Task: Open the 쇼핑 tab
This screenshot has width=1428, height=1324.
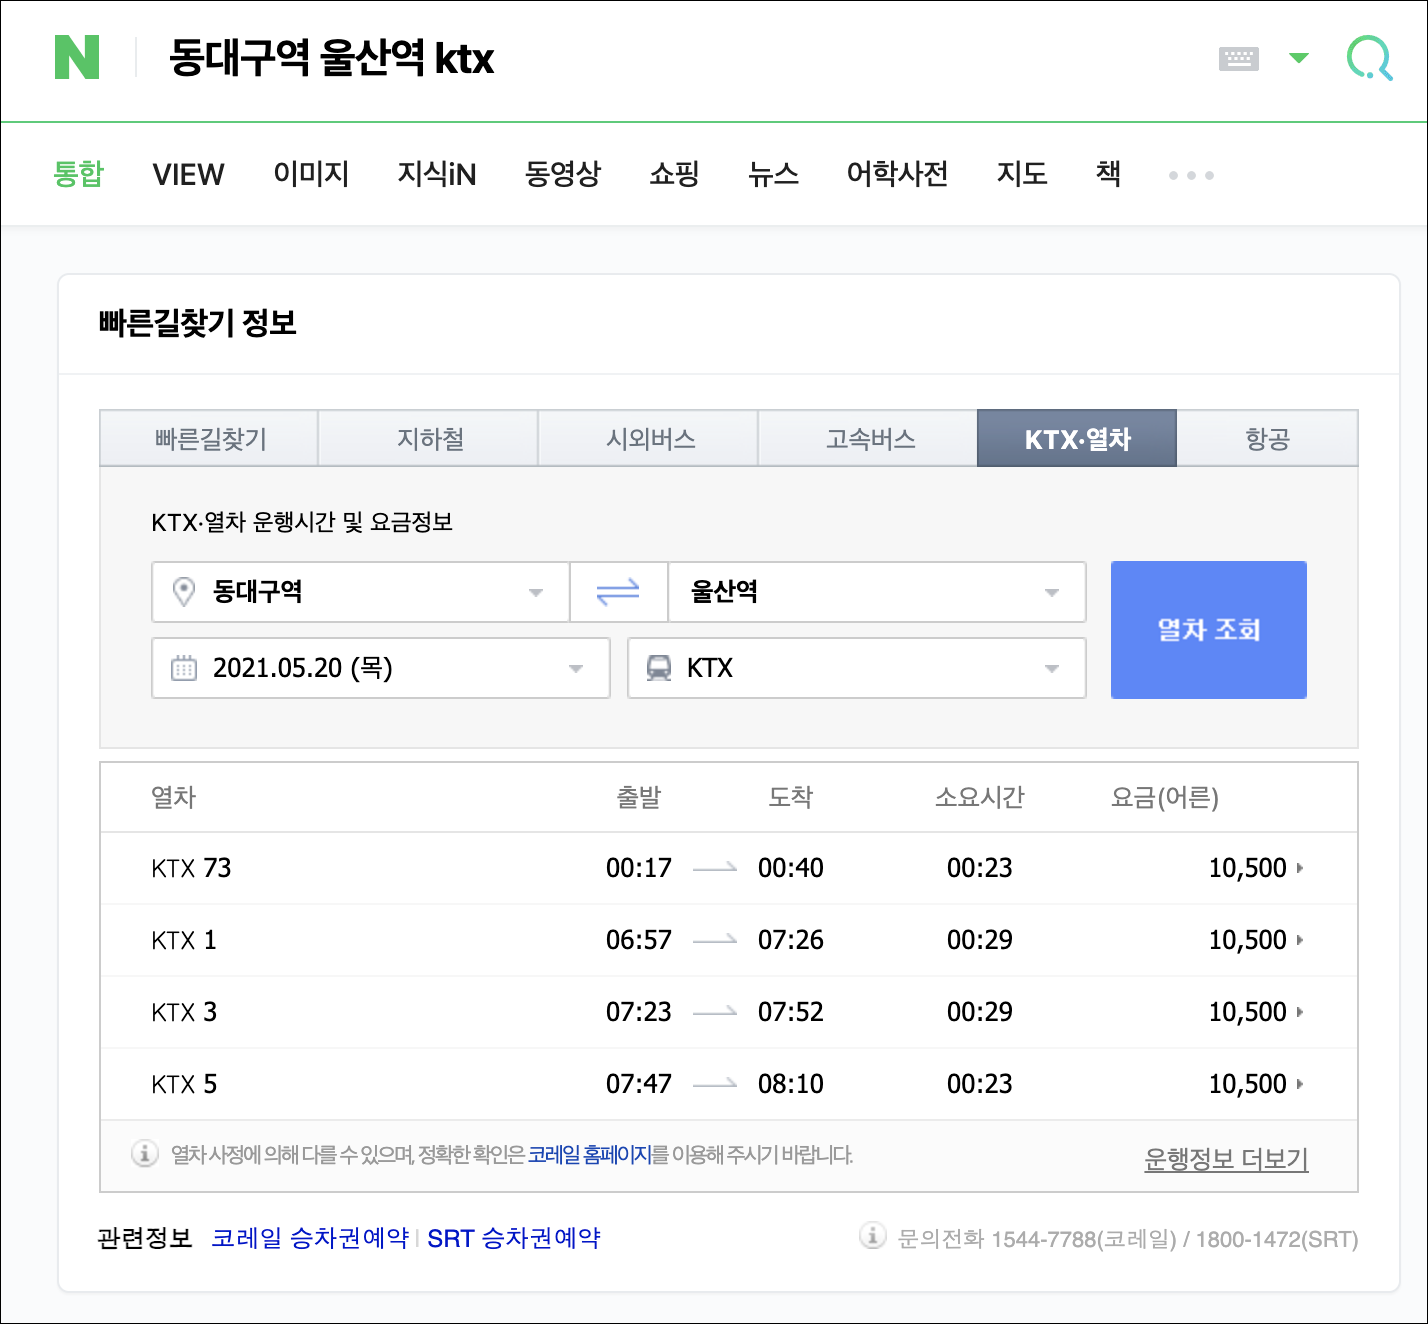Action: pos(674,174)
